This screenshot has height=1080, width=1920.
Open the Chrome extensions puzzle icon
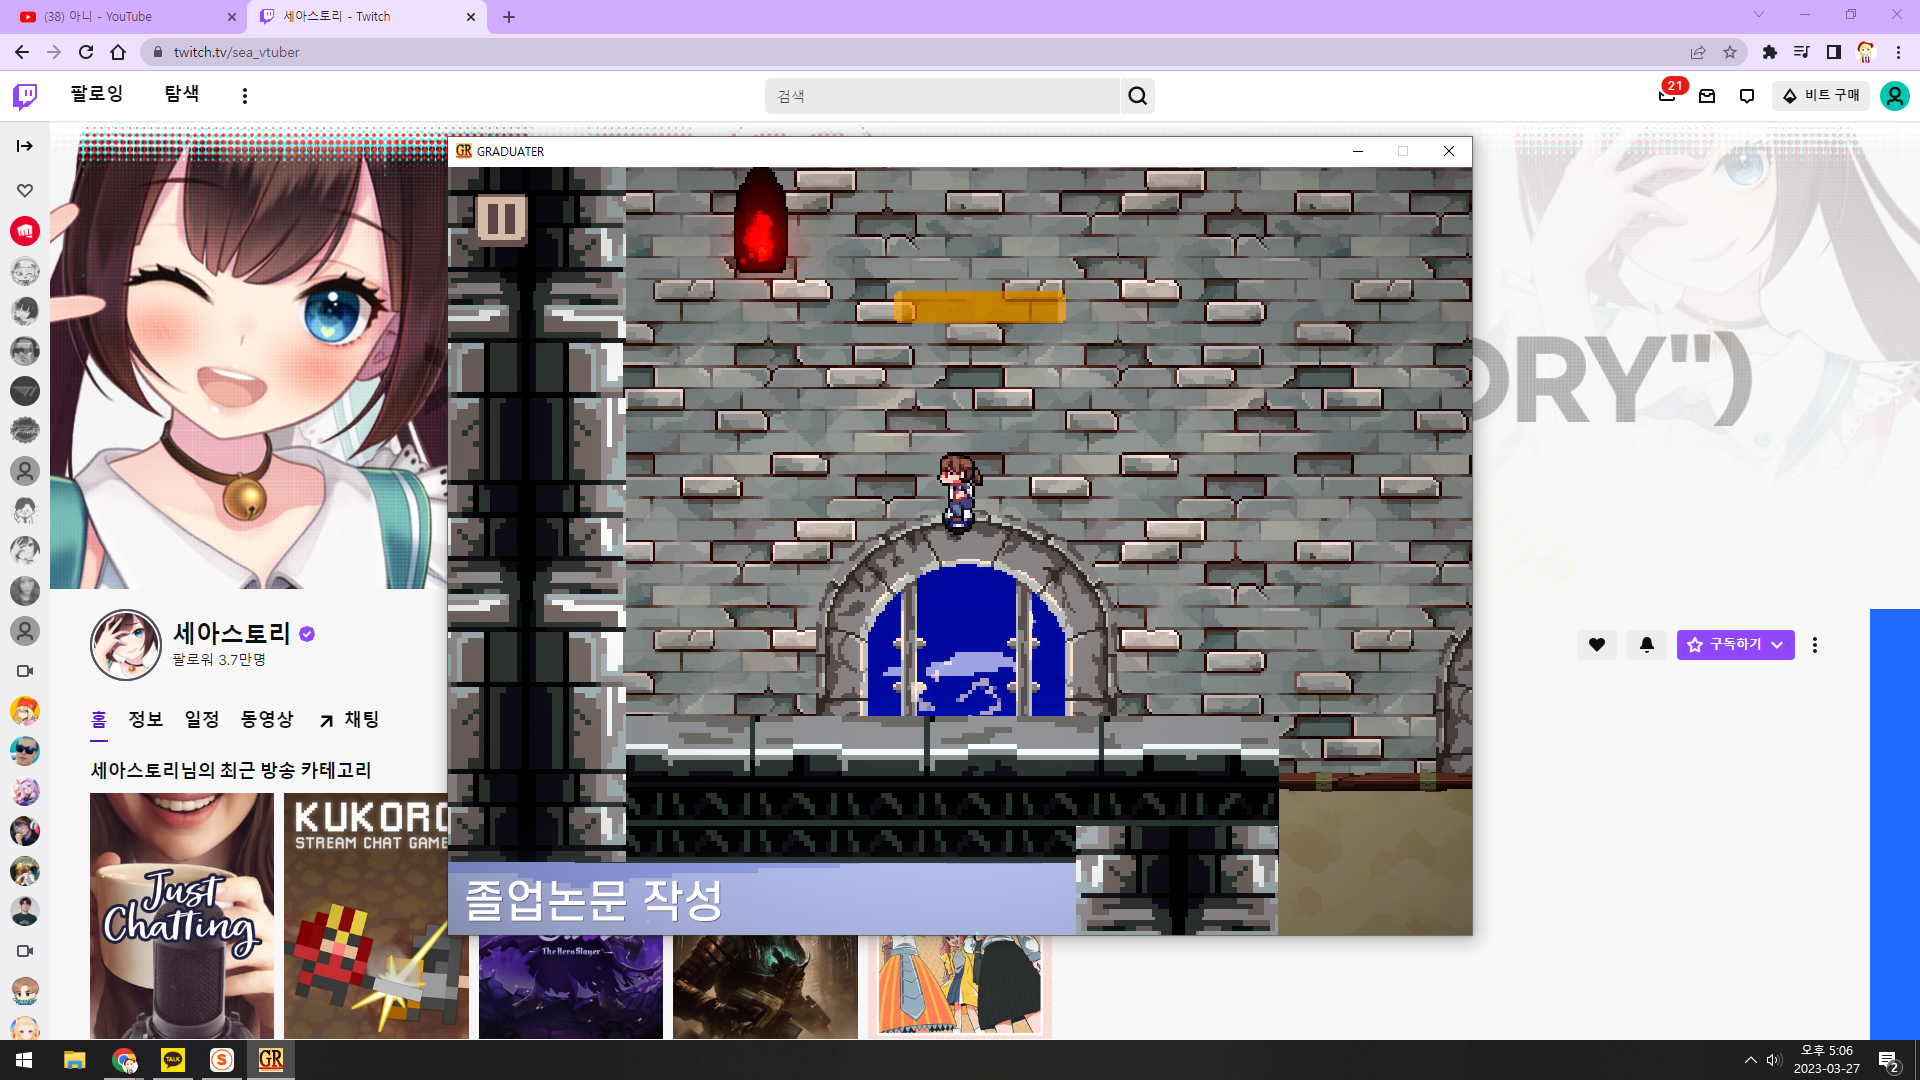point(1770,52)
